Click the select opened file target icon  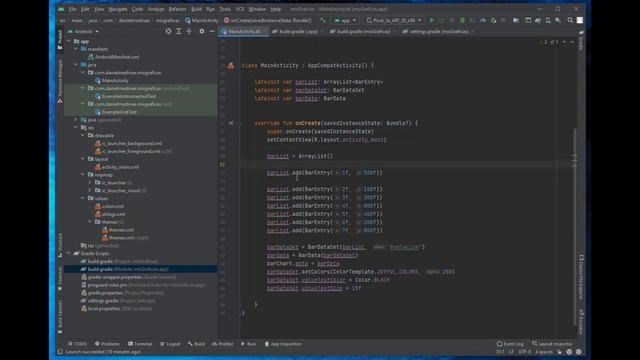pos(168,31)
